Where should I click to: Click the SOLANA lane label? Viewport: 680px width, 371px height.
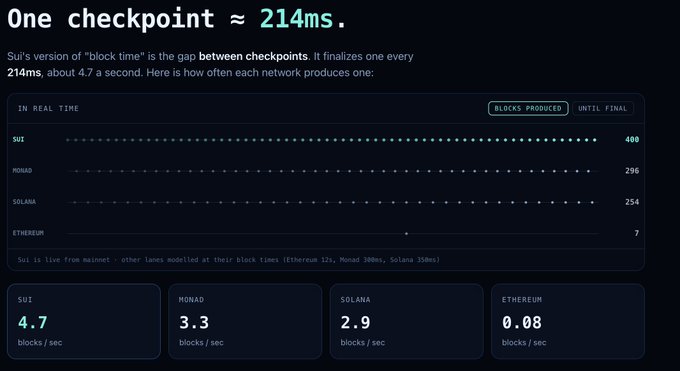(24, 202)
